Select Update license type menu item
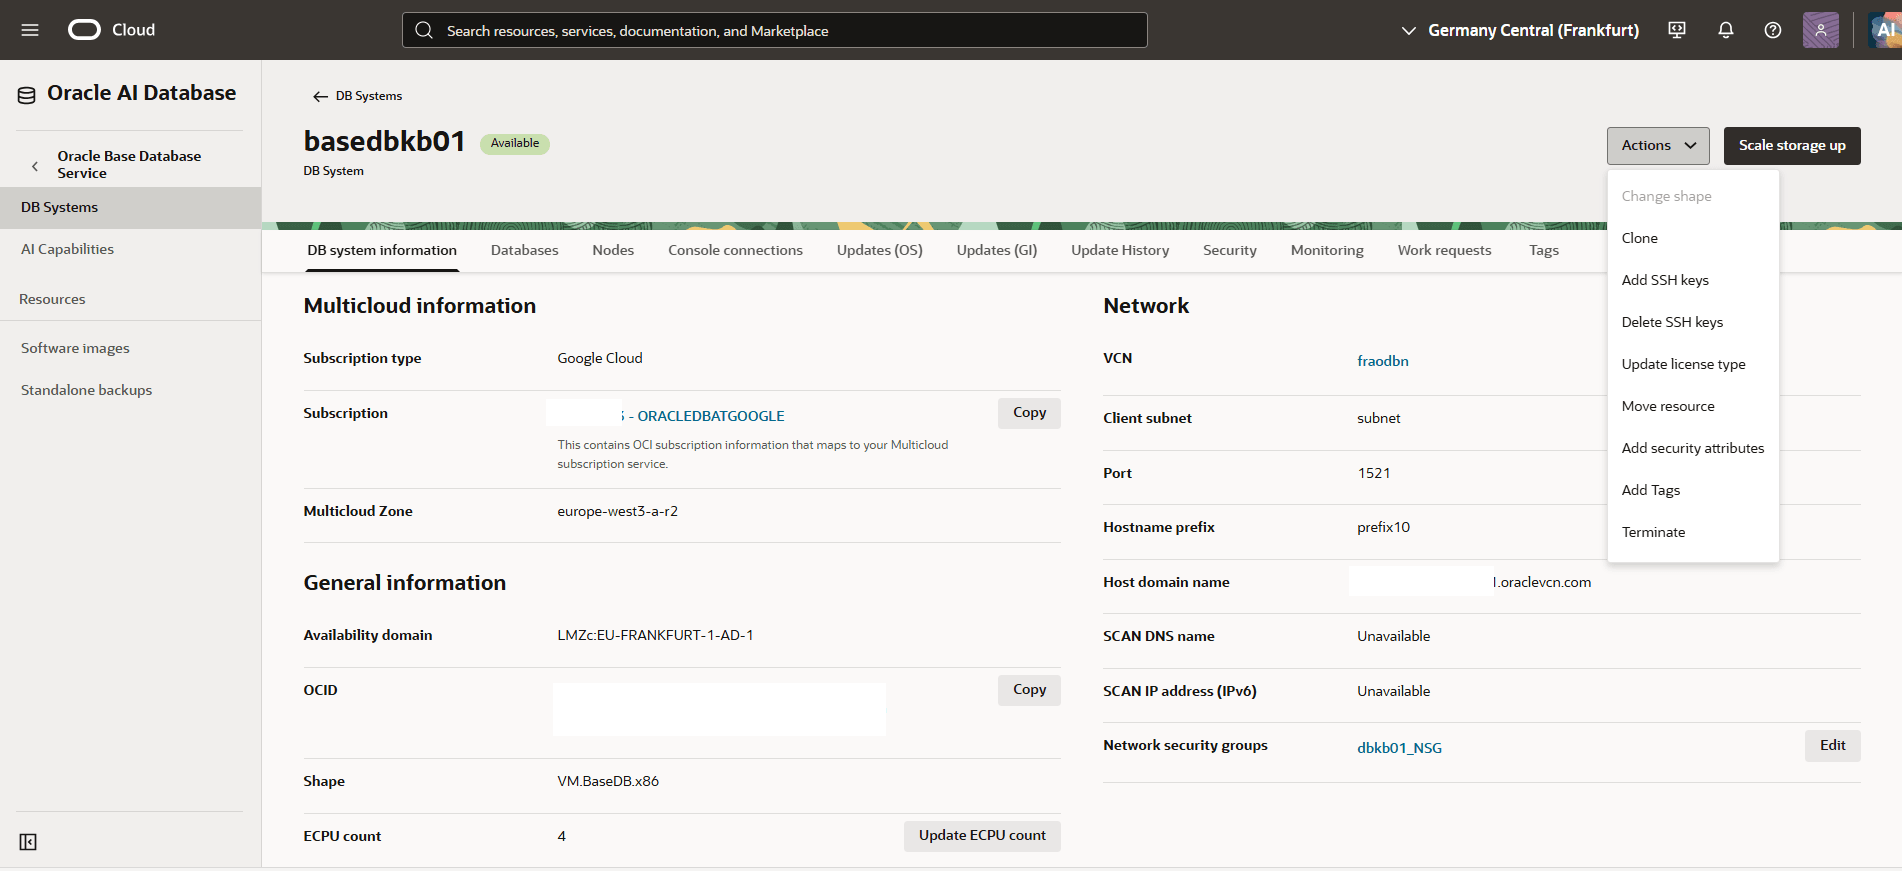 [1693, 364]
